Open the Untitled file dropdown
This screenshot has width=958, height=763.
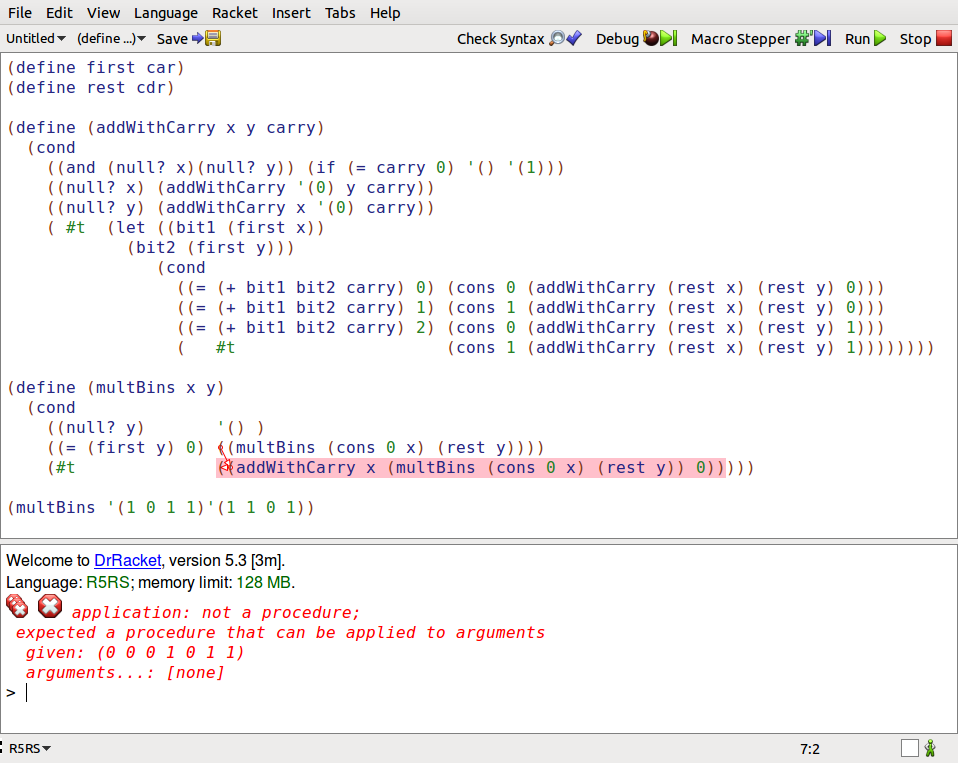tap(36, 39)
